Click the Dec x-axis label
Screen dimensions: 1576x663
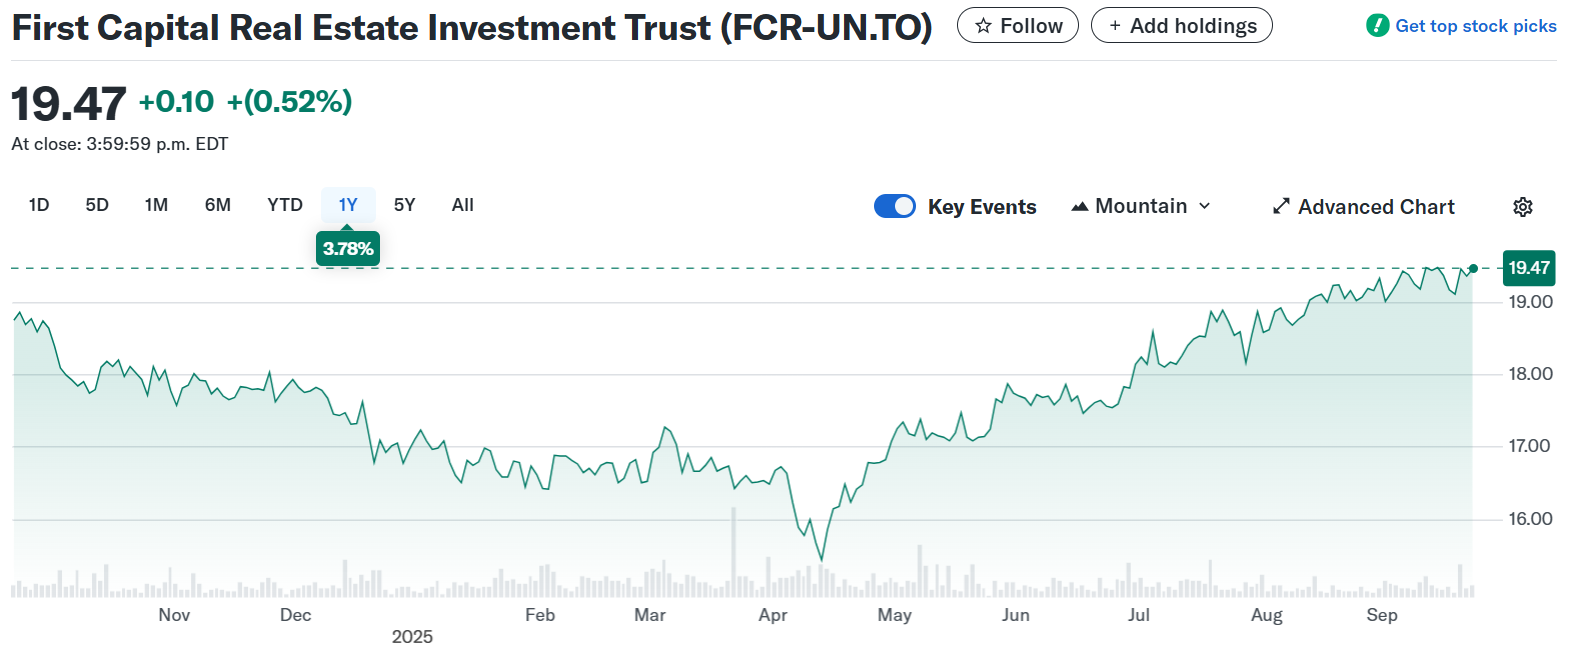pyautogui.click(x=296, y=615)
